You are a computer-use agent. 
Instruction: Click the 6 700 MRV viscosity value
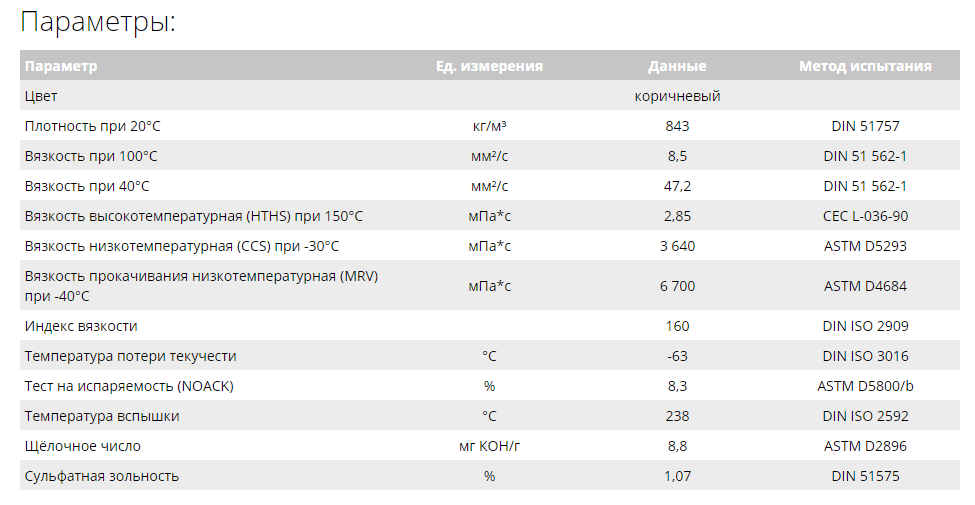click(x=677, y=286)
